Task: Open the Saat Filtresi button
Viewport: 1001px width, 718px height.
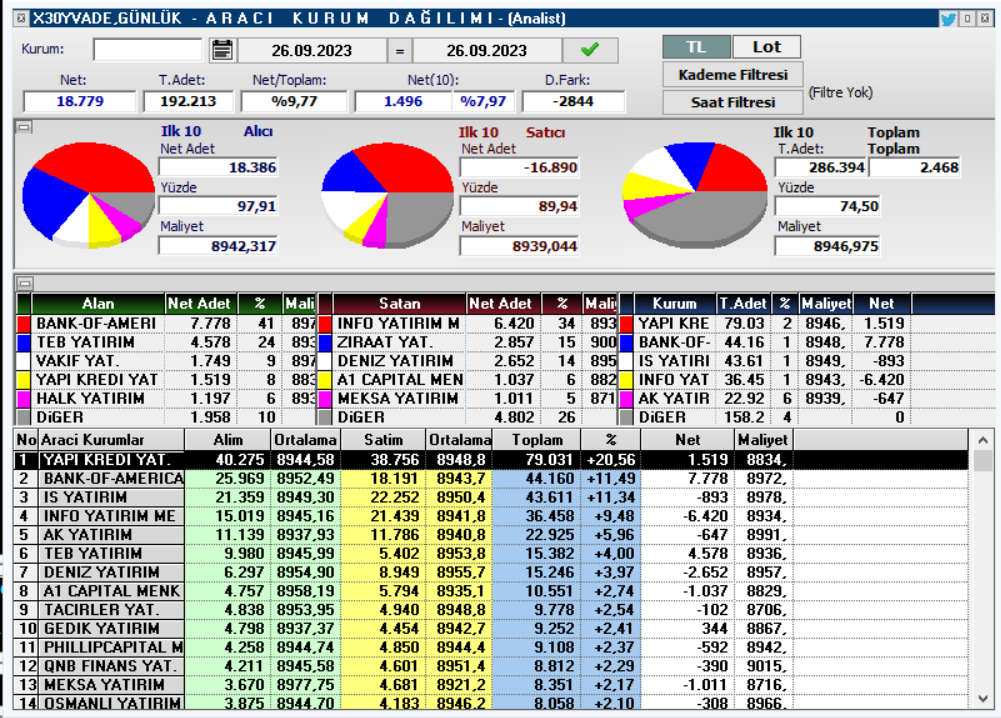Action: [733, 102]
